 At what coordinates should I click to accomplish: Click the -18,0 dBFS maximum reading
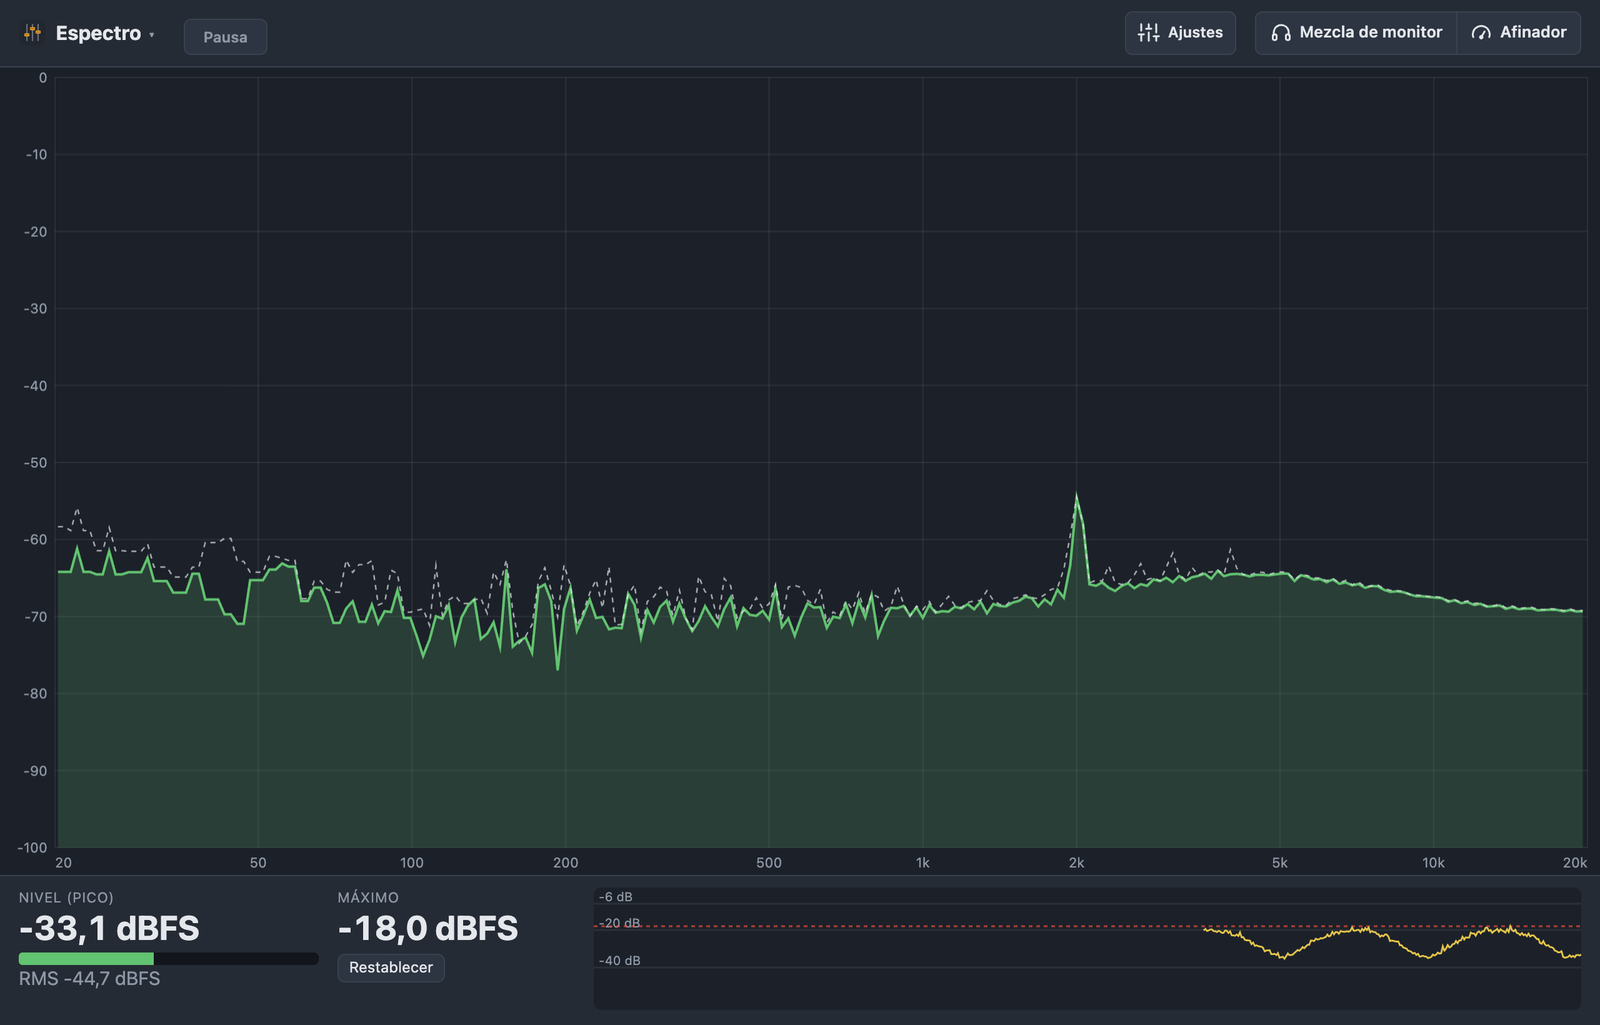pos(428,929)
